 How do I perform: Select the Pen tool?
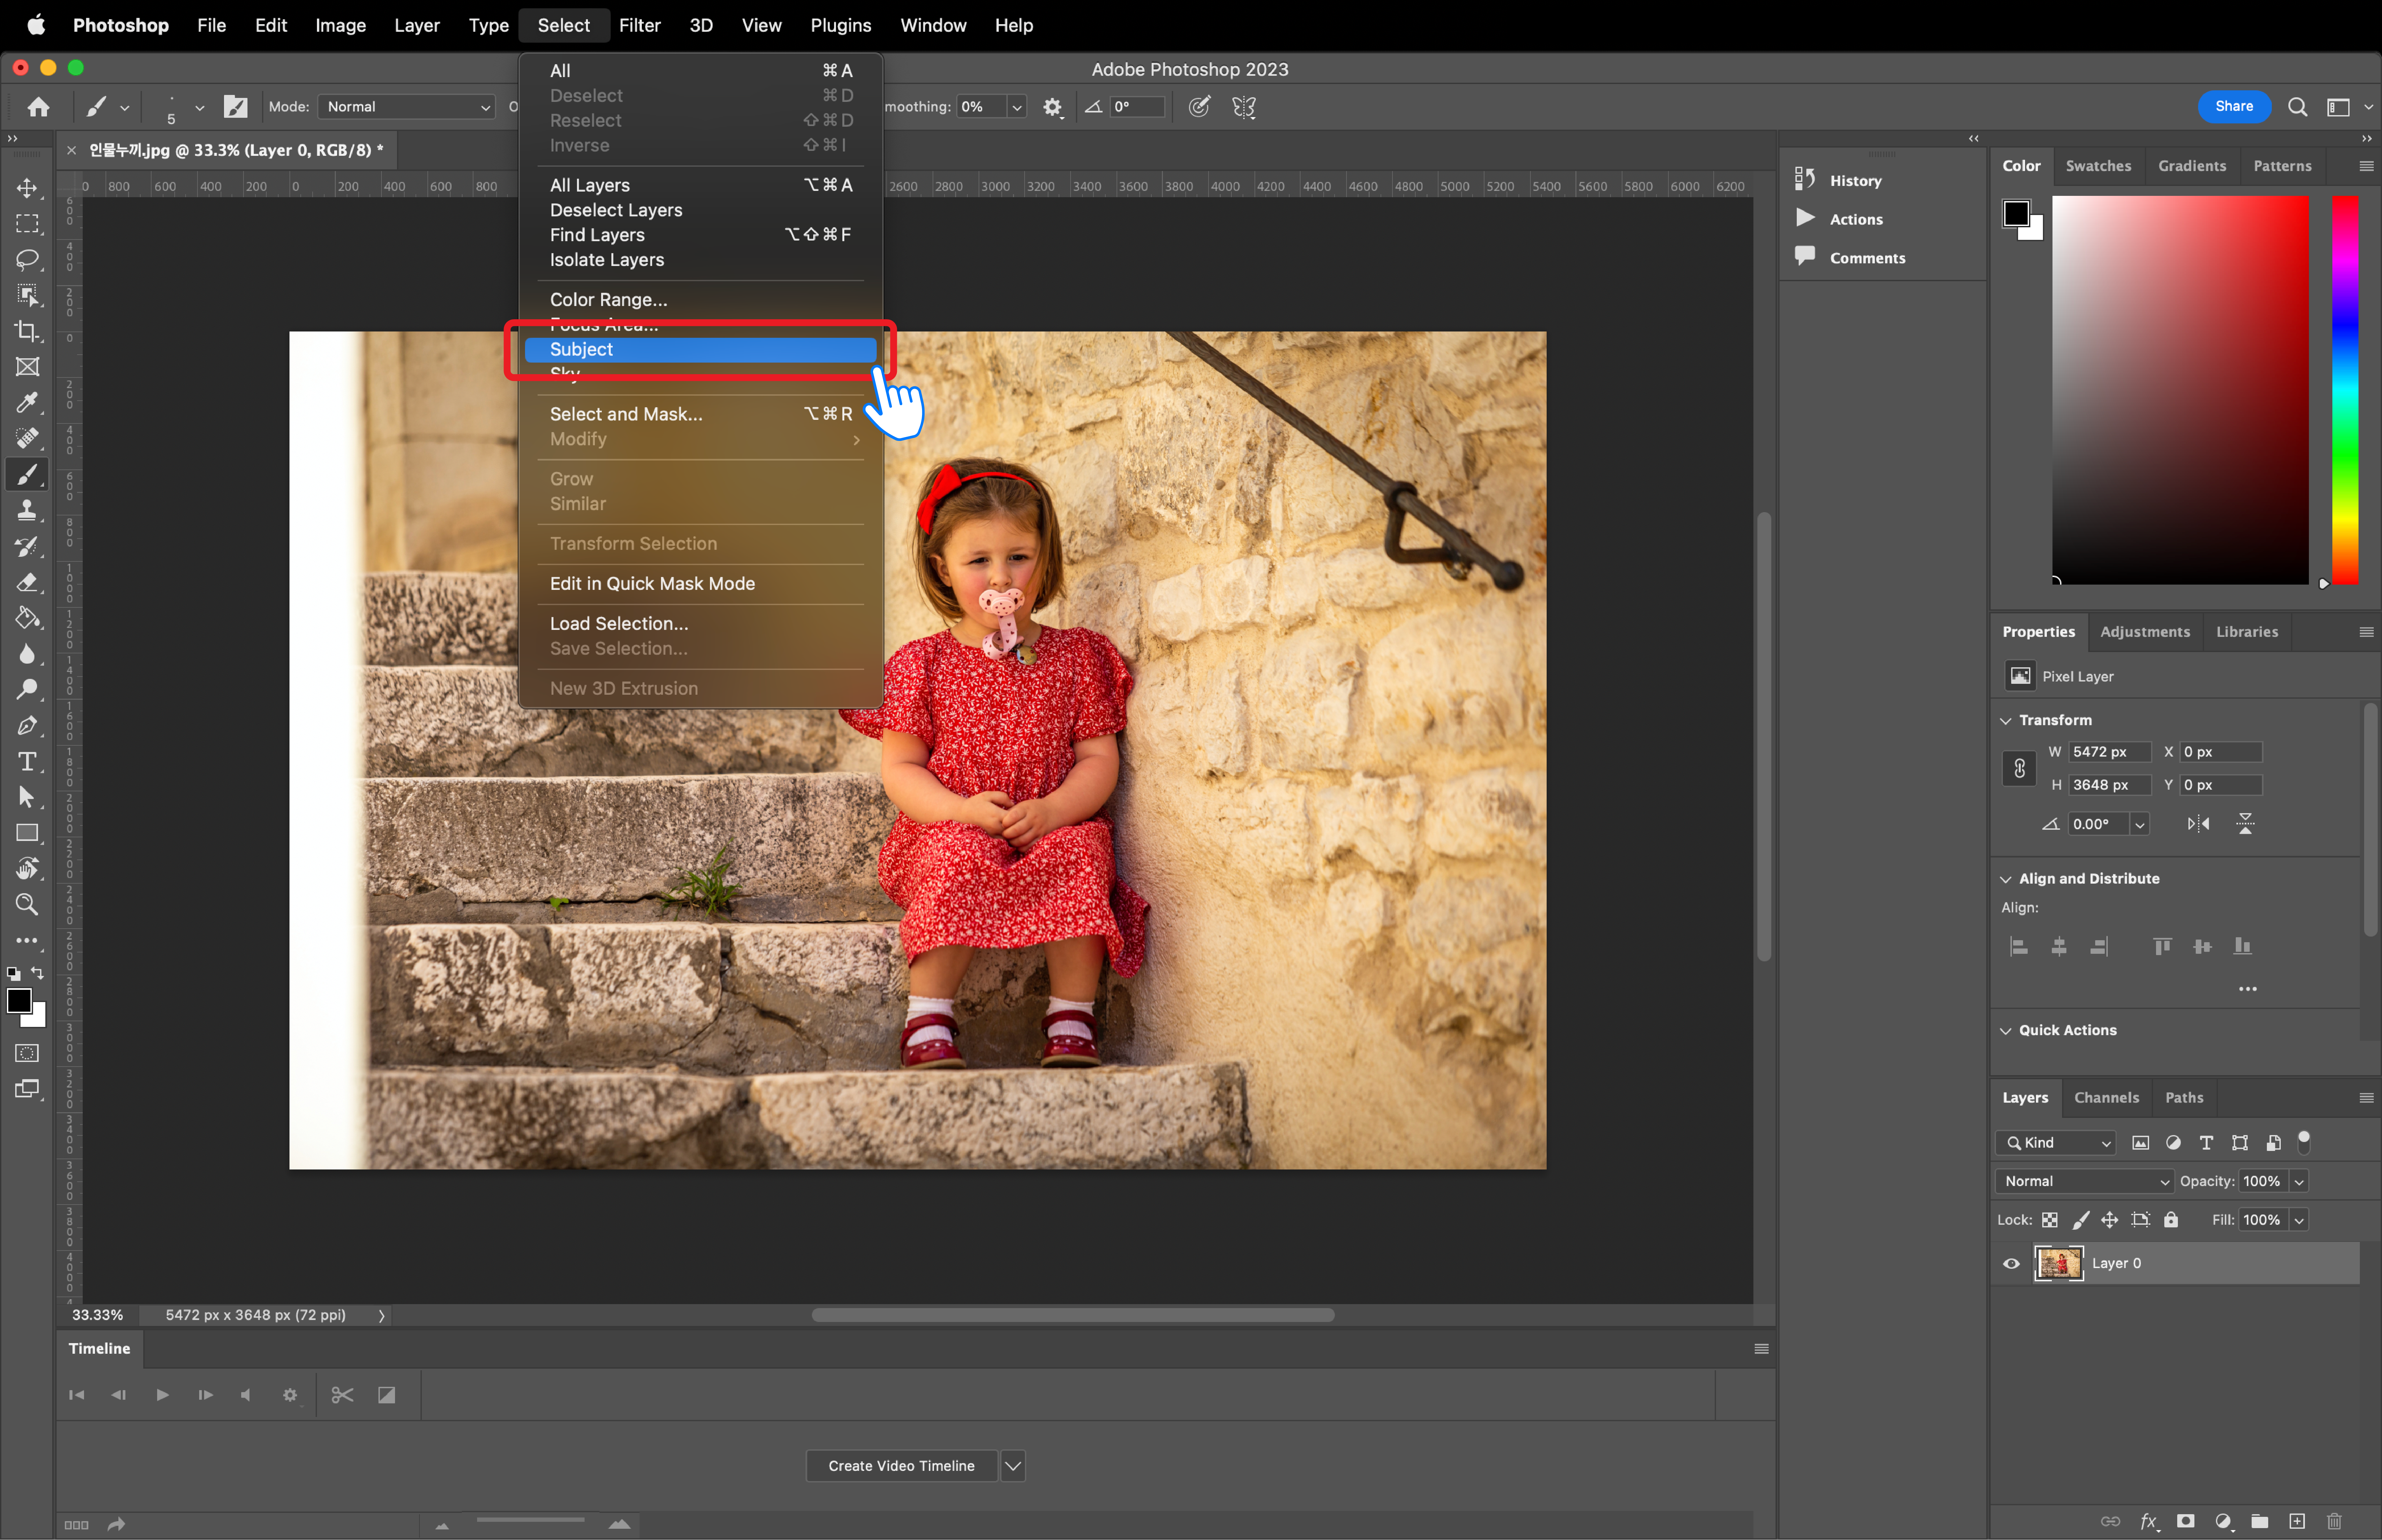(x=27, y=726)
